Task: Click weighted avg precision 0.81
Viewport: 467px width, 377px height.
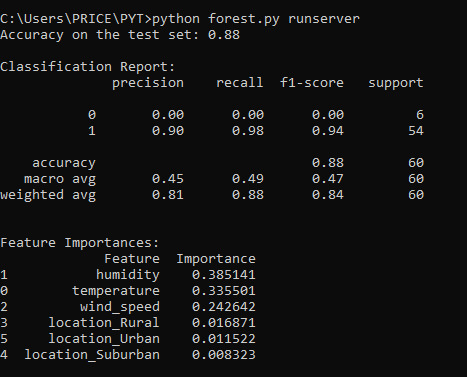Action: pyautogui.click(x=168, y=195)
